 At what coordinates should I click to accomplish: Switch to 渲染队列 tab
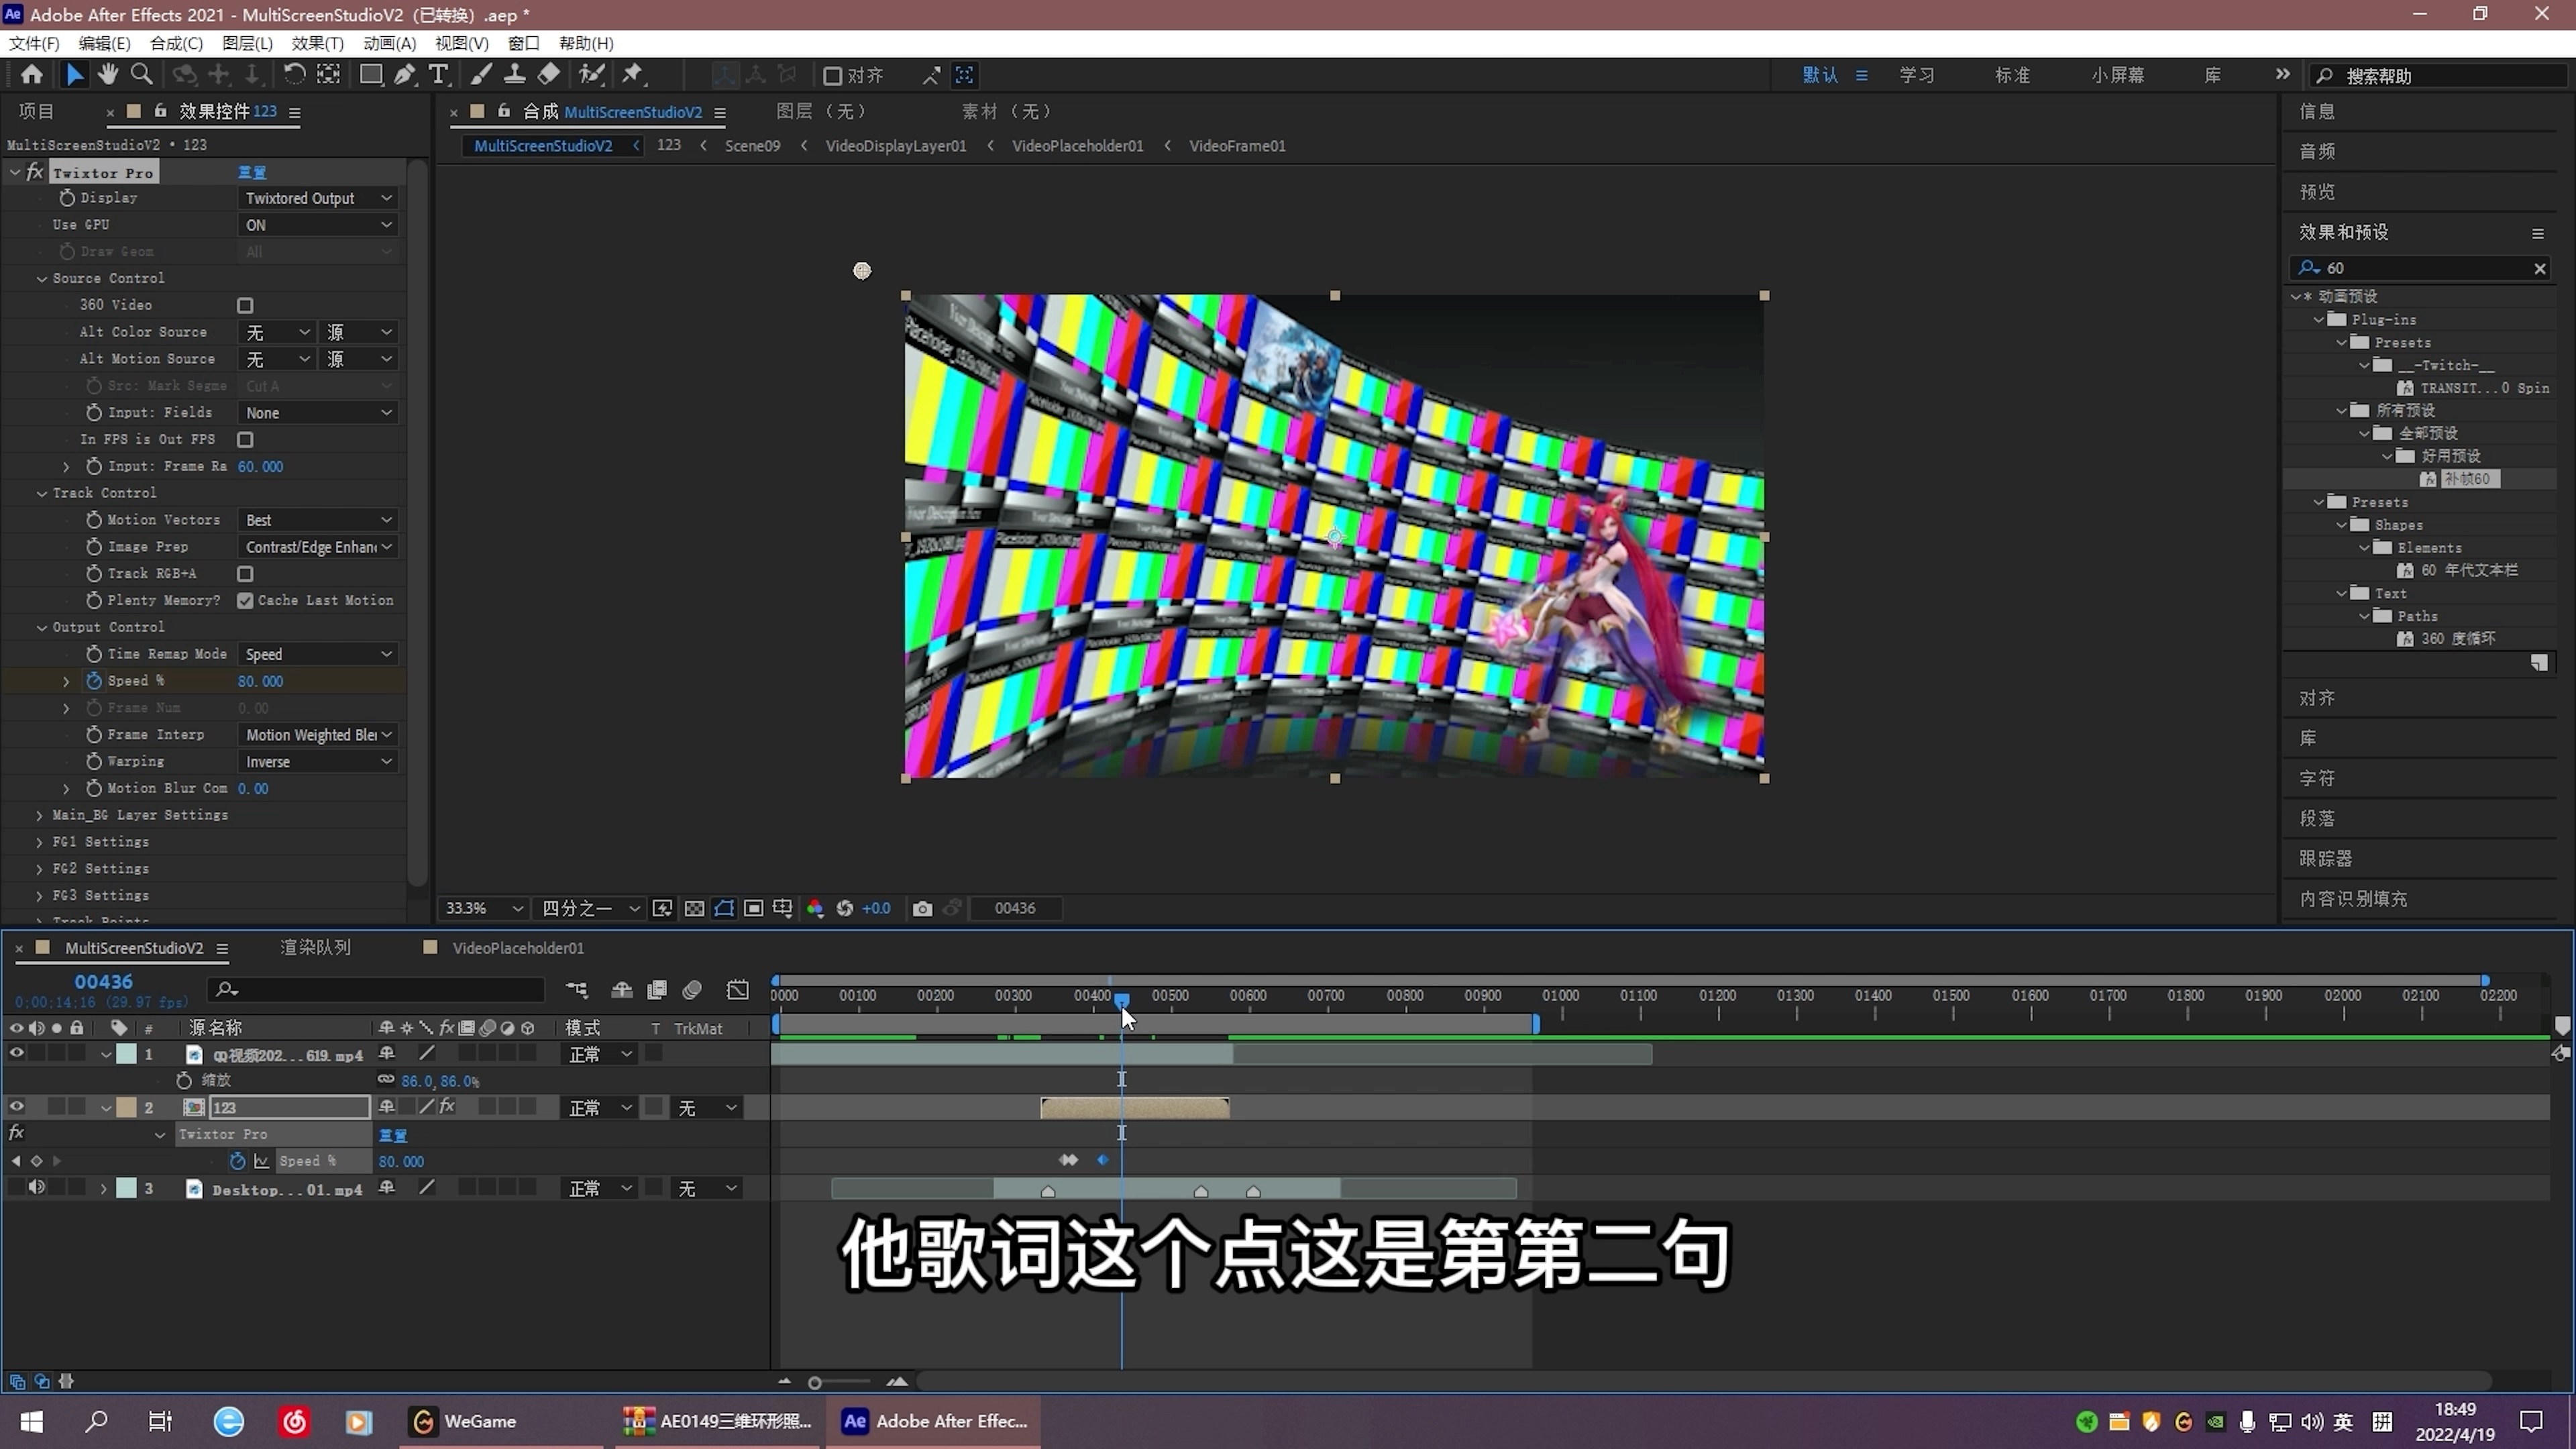(315, 947)
